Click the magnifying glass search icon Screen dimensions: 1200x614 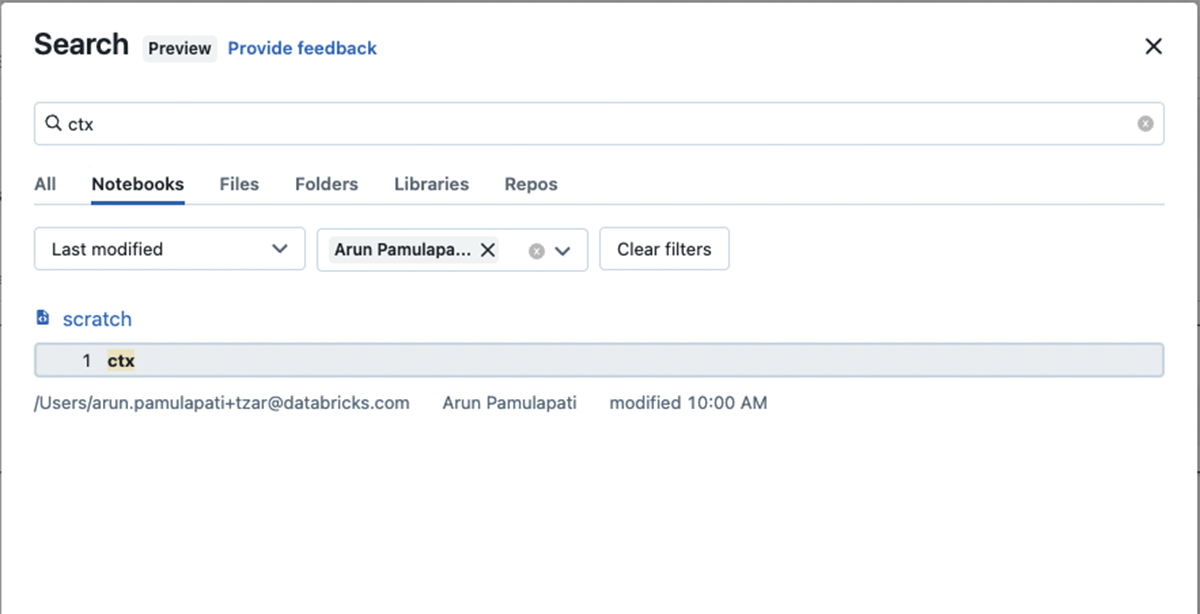[x=53, y=124]
